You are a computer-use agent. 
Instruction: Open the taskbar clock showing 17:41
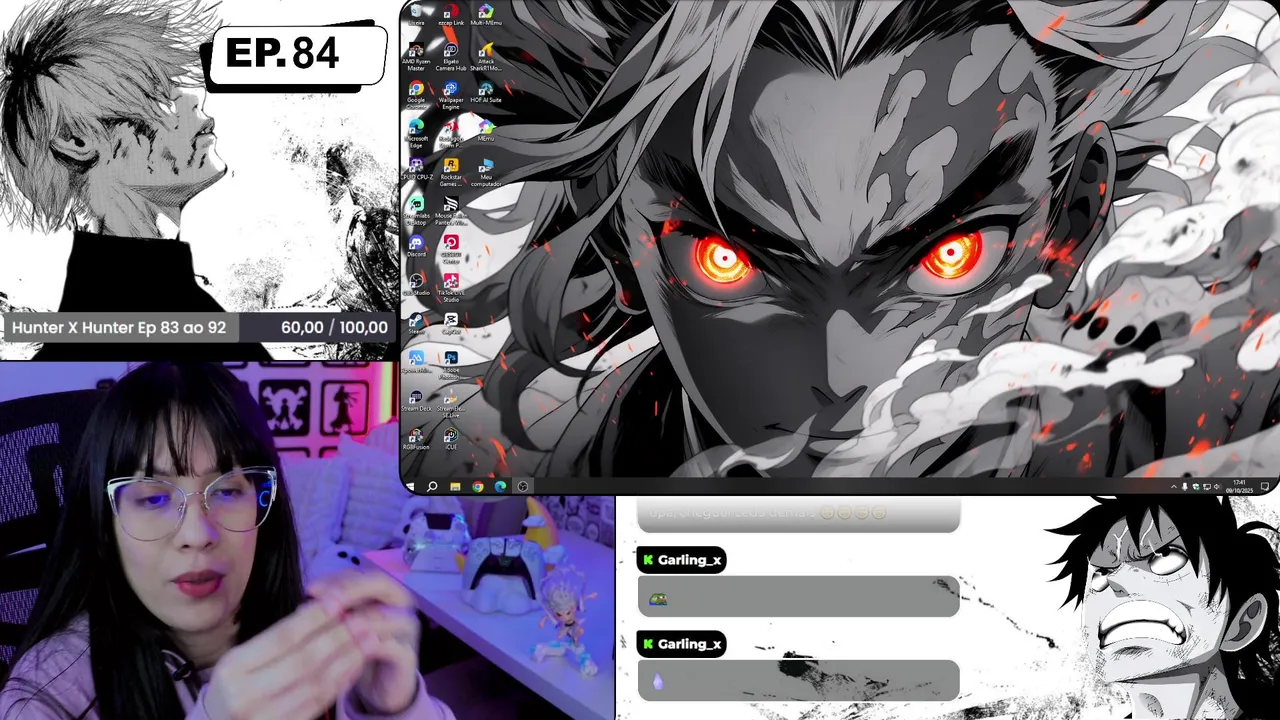tap(1239, 487)
